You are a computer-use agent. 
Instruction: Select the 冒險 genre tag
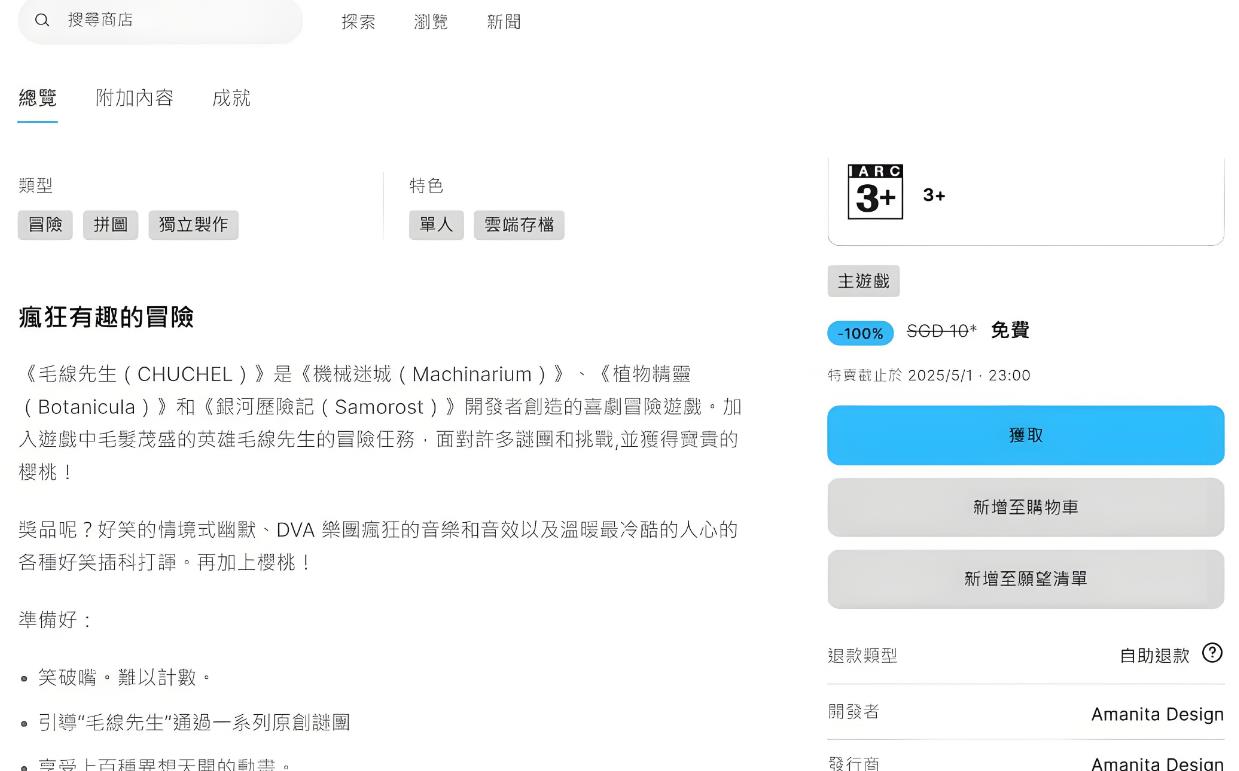click(45, 225)
